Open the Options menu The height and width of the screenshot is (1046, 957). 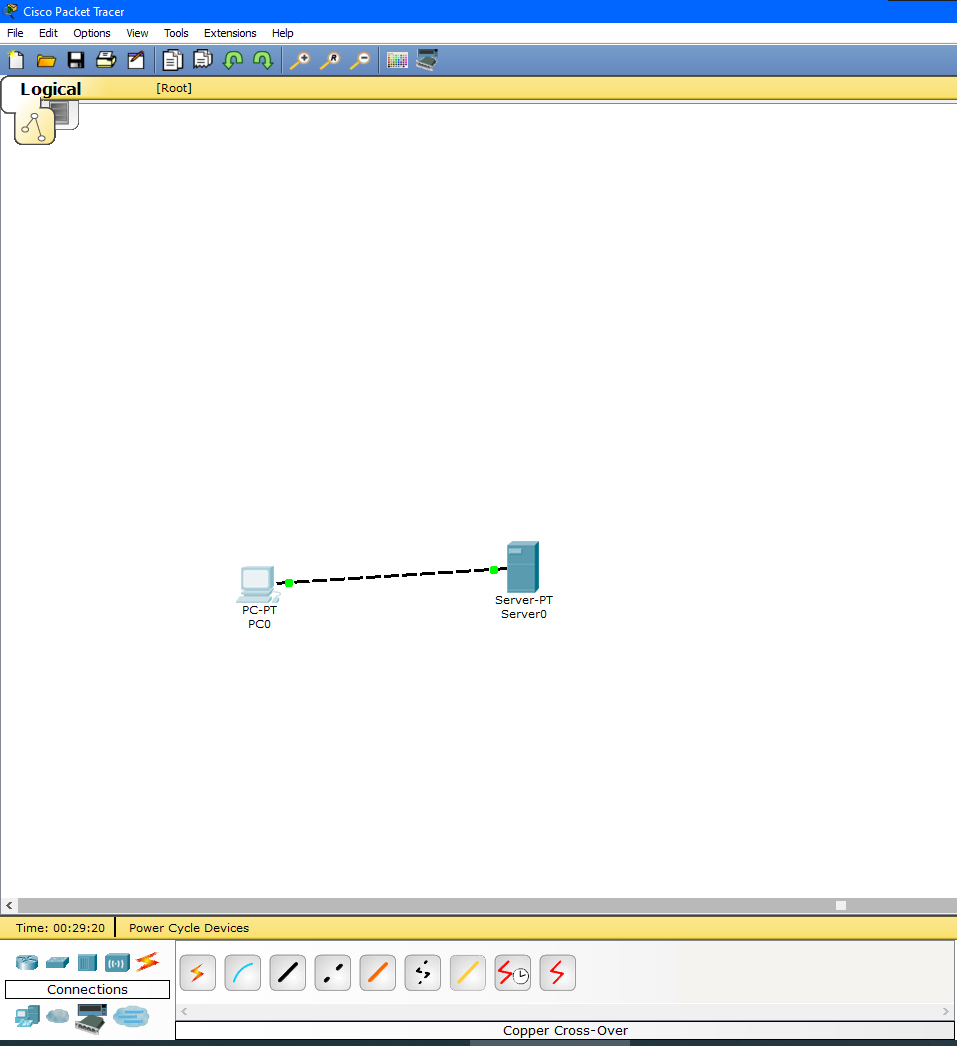tap(92, 33)
